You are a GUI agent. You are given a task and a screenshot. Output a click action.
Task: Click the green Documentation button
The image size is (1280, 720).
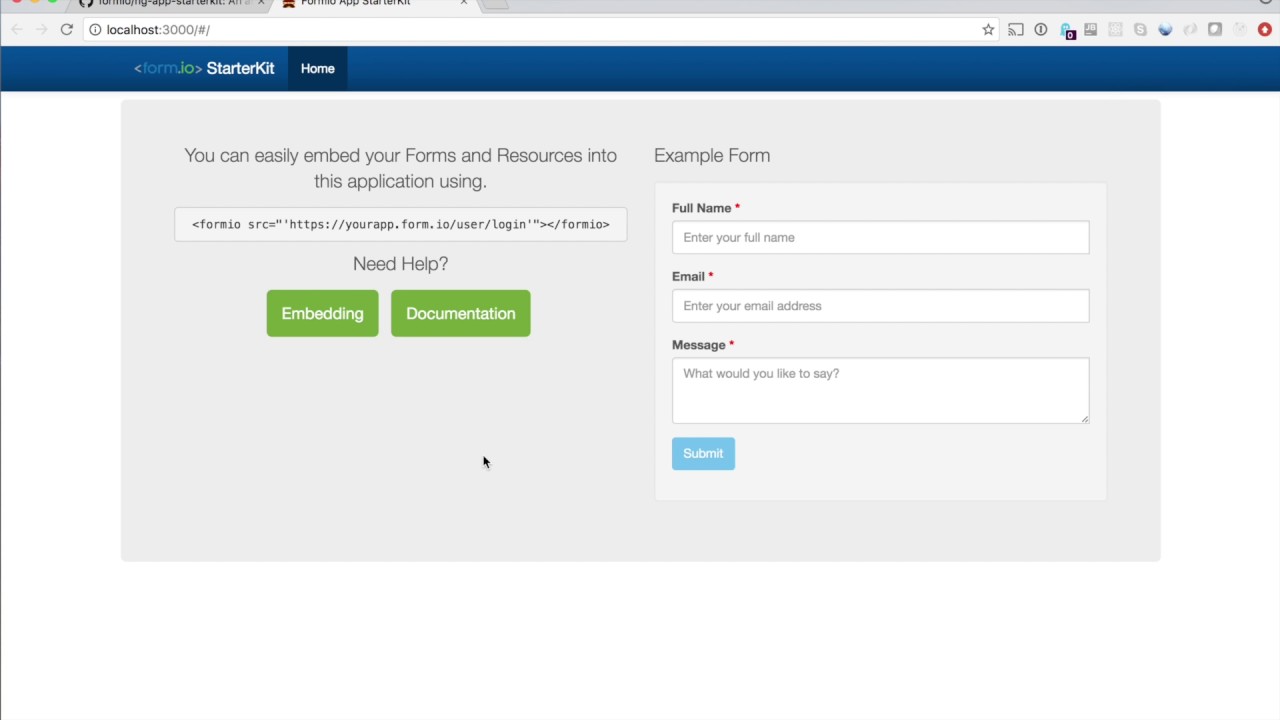click(x=460, y=313)
